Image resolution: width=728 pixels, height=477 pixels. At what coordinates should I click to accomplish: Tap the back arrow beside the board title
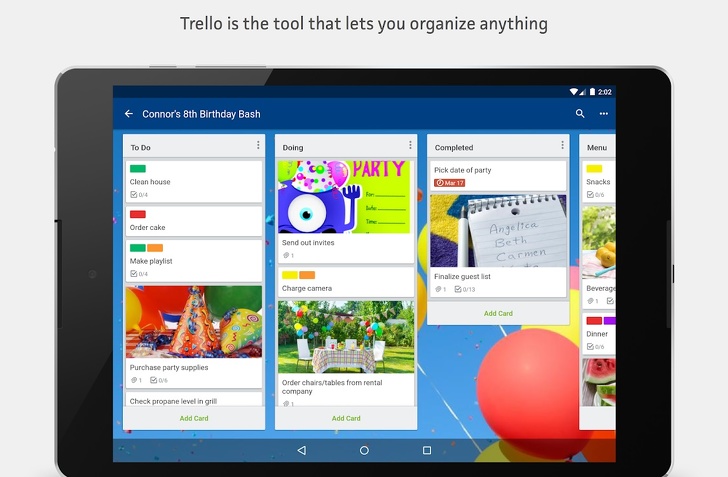[x=129, y=114]
